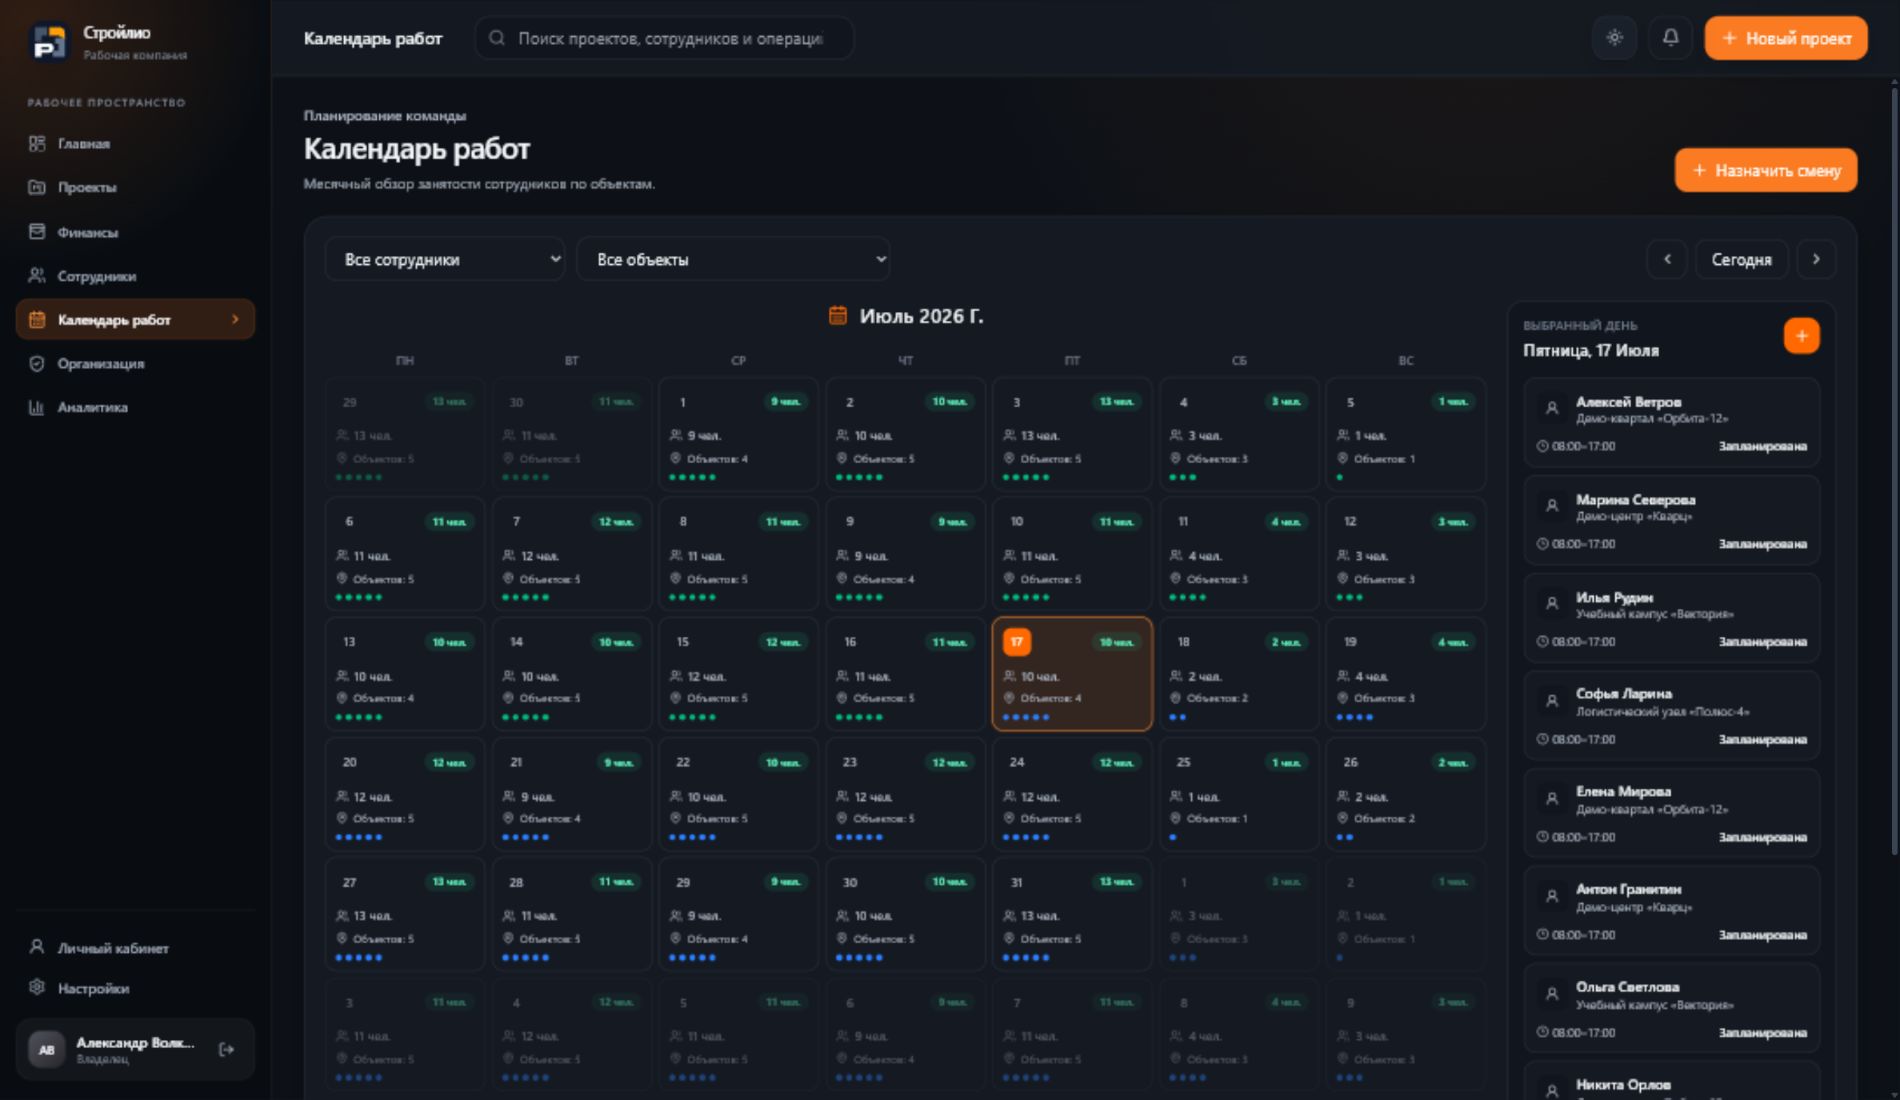This screenshot has height=1100, width=1900.
Task: Open the Все объекты dropdown
Action: 733,260
